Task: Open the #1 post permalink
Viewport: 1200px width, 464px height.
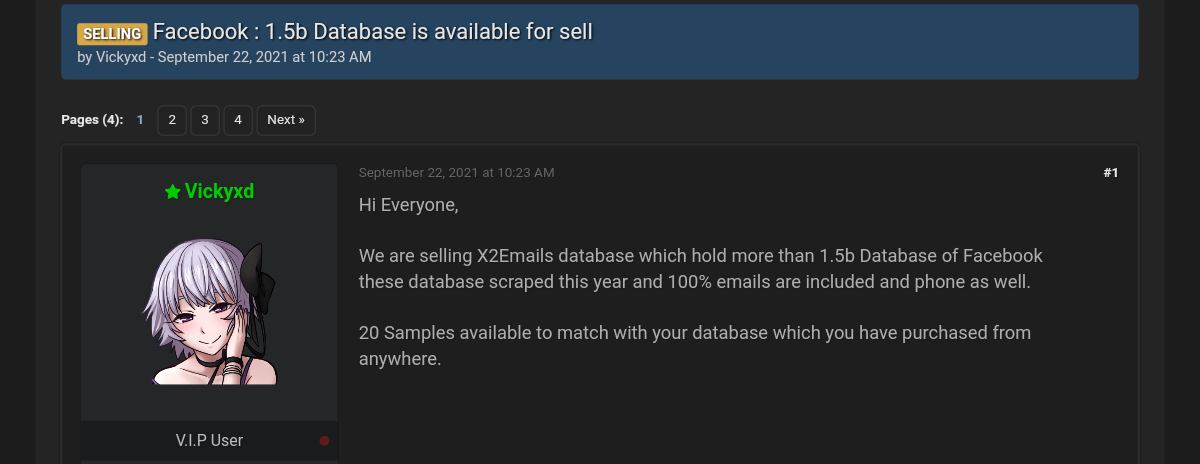Action: point(1110,173)
